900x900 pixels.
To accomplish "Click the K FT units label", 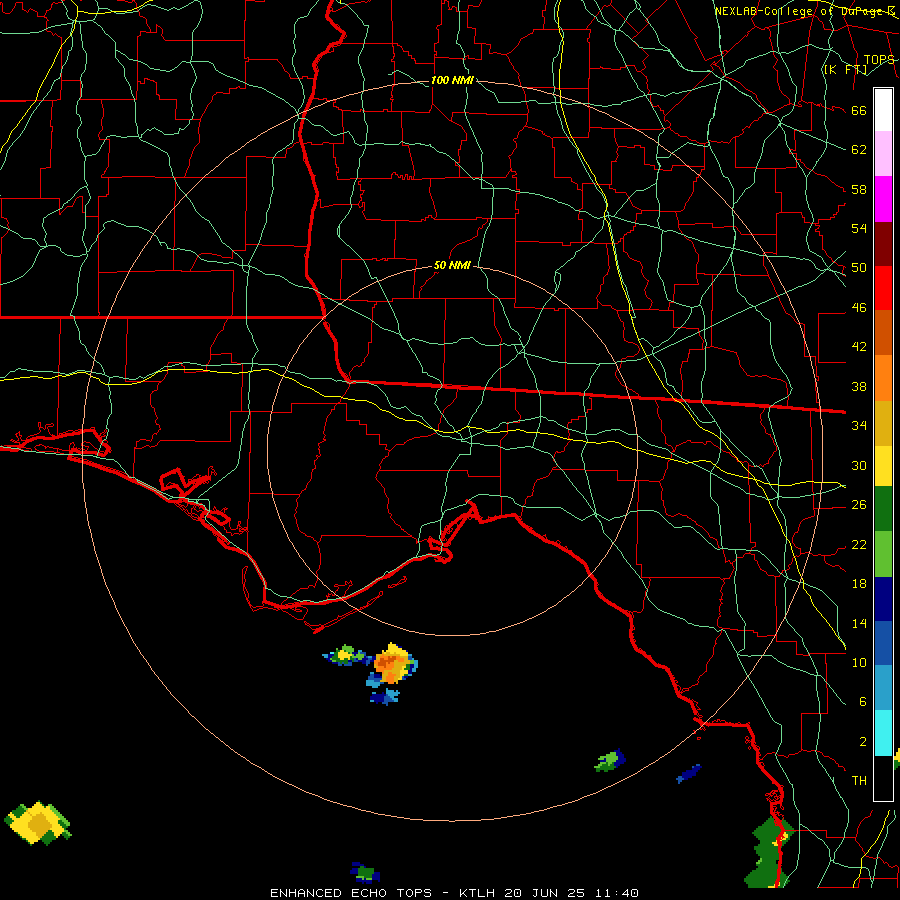I will point(845,69).
